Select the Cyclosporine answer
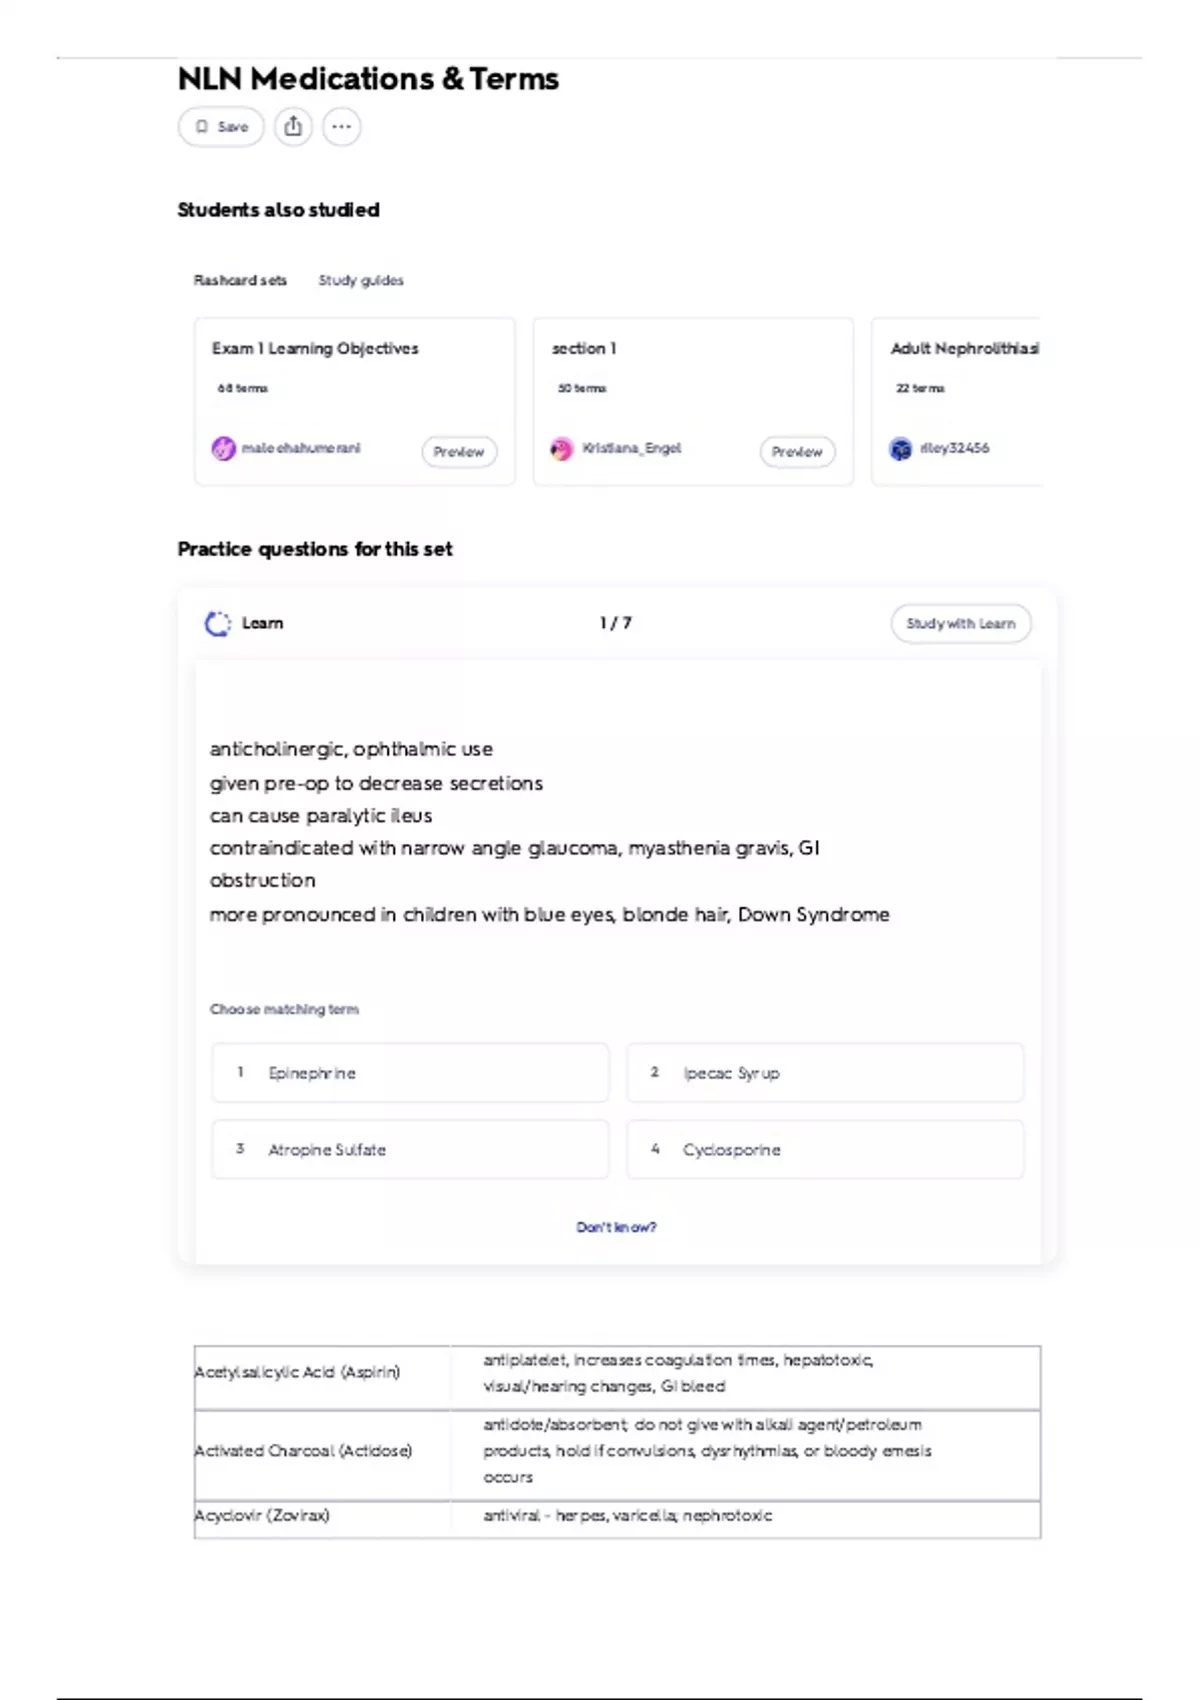The image size is (1200, 1700). point(825,1150)
